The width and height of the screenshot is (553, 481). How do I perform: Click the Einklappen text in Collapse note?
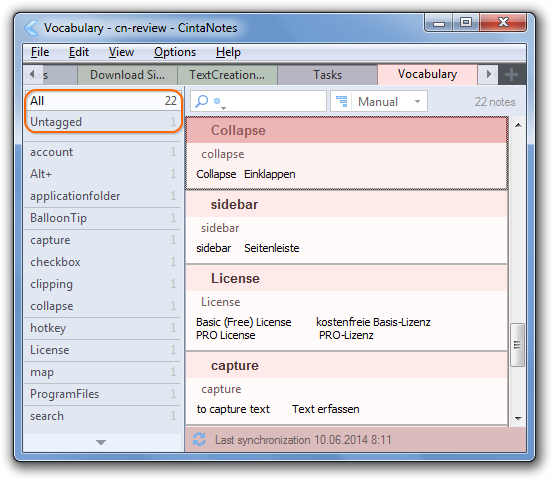270,174
